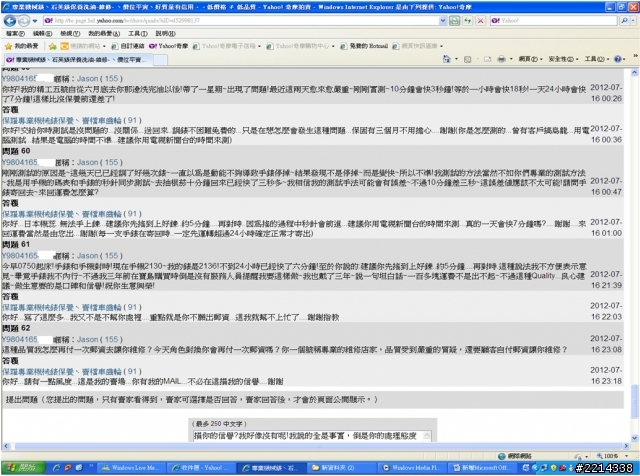Refresh the page with the green arrows icon
This screenshot has width=640, height=476.
click(467, 20)
